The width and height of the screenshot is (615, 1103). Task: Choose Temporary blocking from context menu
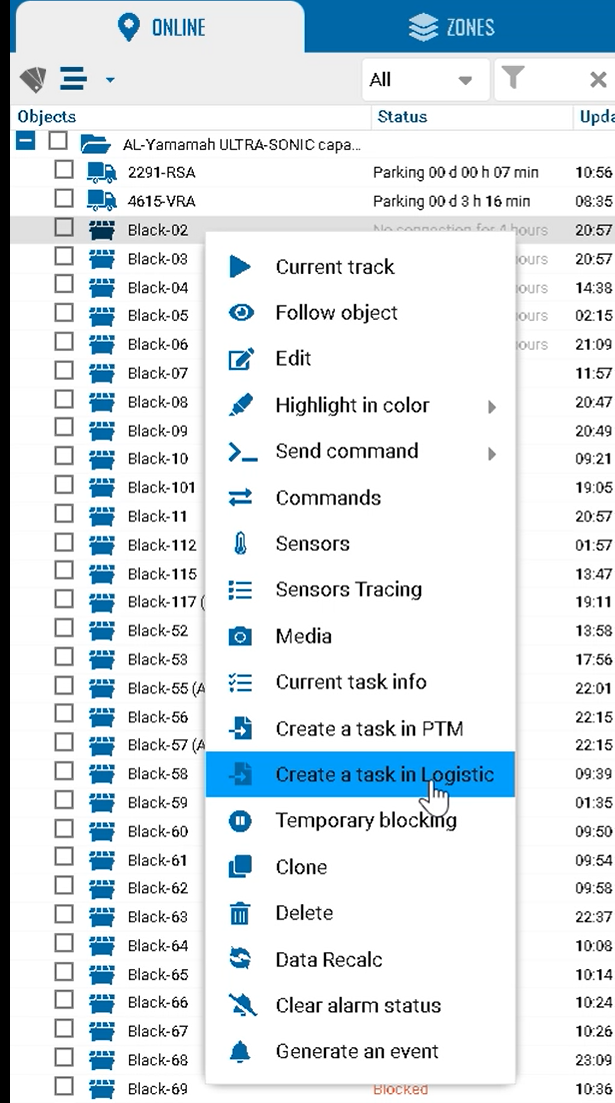coord(366,821)
